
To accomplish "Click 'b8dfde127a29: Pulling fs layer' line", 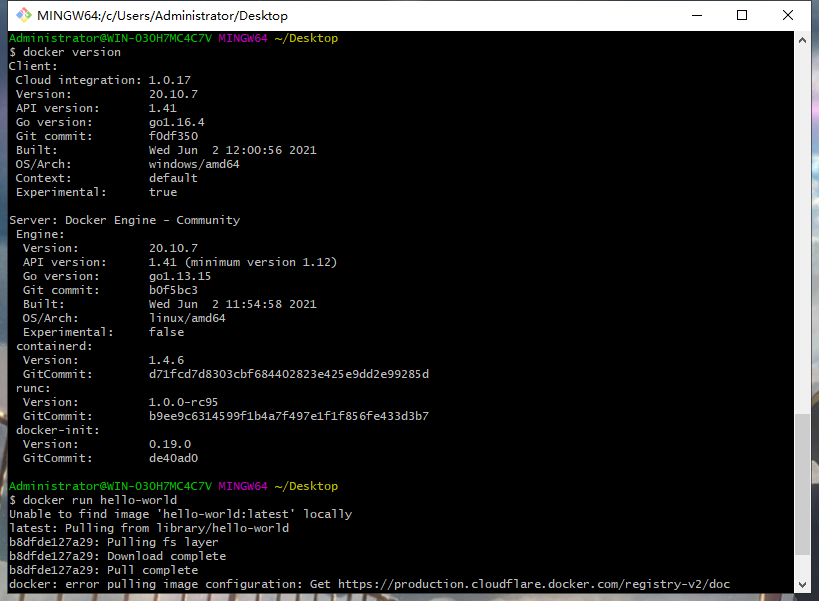I will point(114,543).
